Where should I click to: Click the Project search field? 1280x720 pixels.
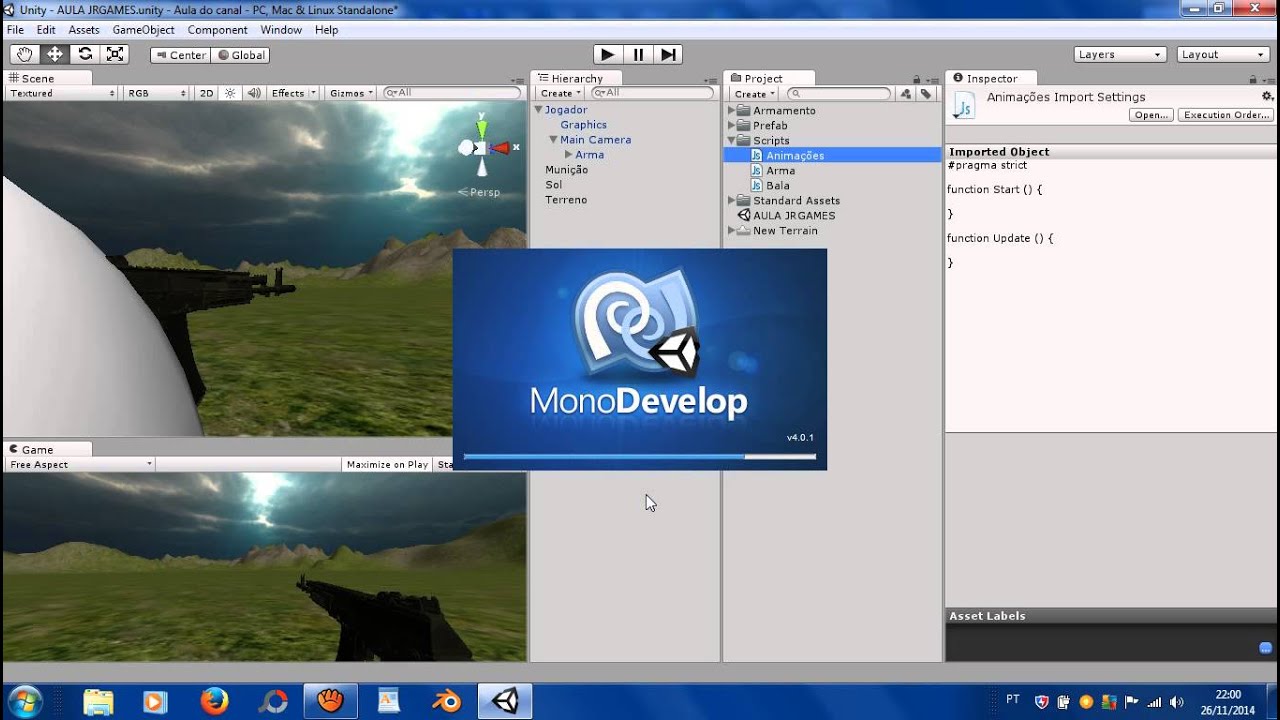click(x=838, y=94)
